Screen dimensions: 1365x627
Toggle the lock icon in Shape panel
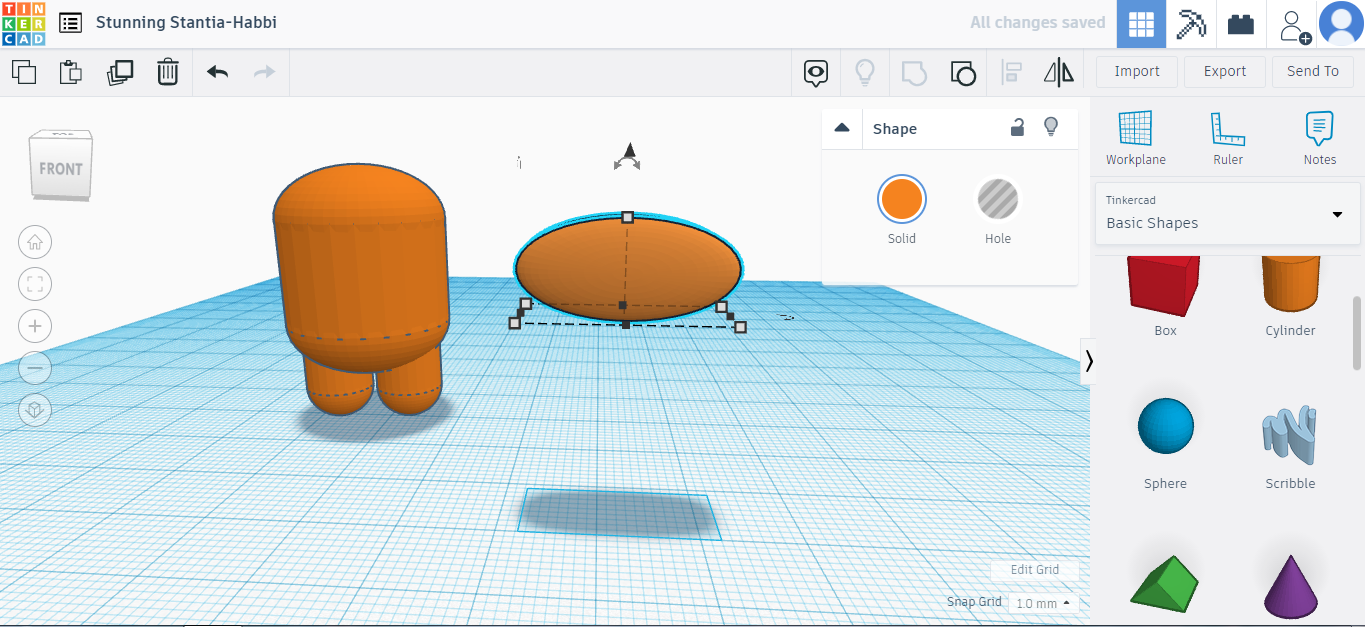1017,127
